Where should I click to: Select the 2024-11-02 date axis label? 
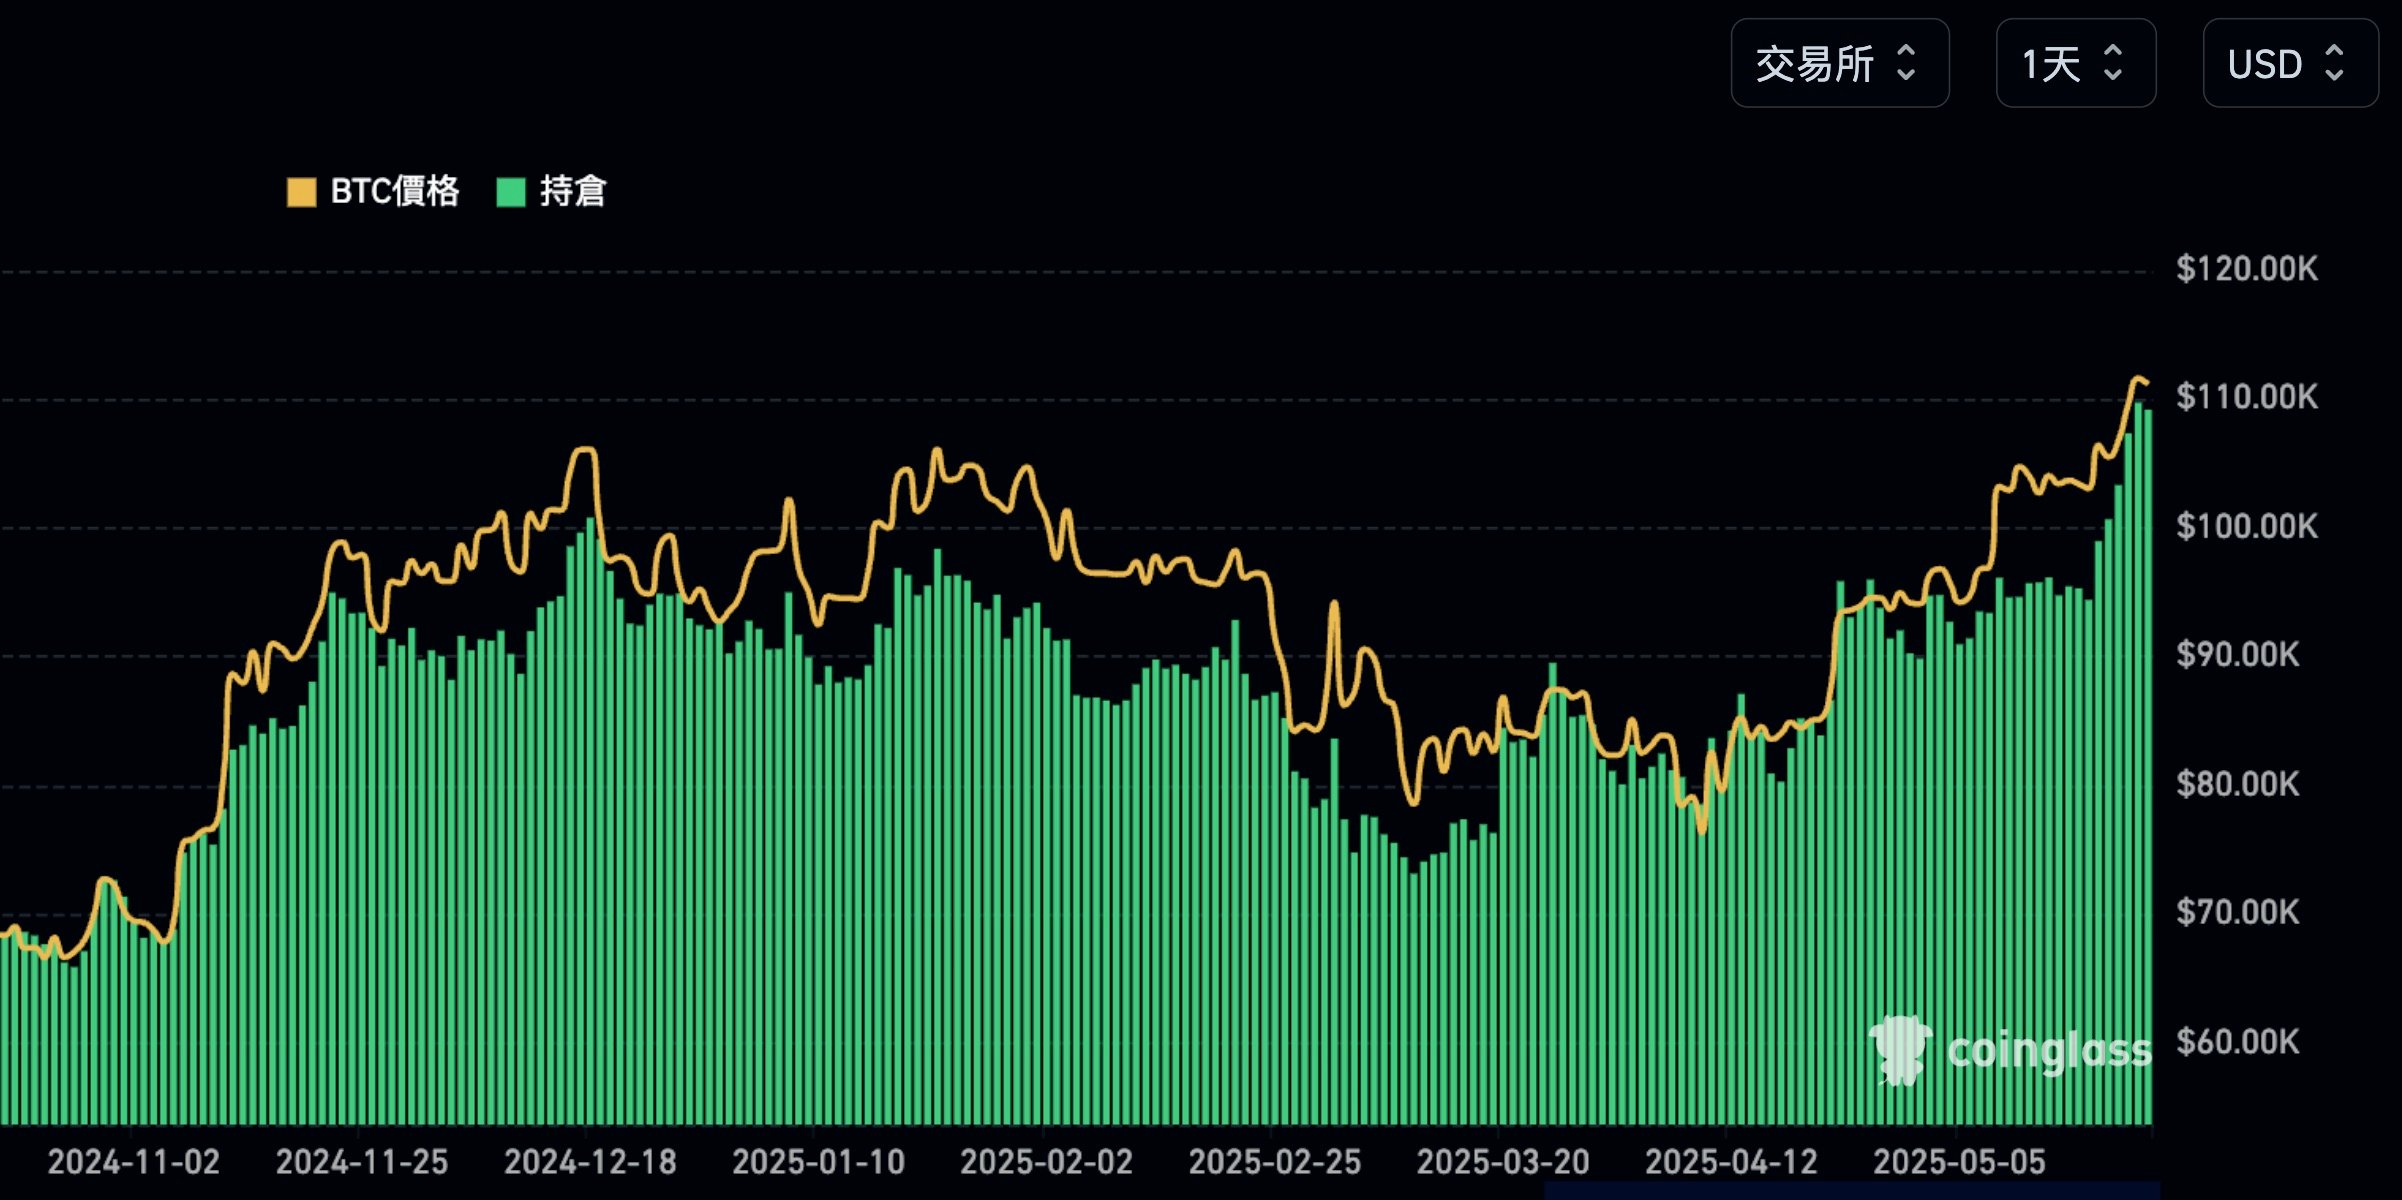pyautogui.click(x=133, y=1162)
